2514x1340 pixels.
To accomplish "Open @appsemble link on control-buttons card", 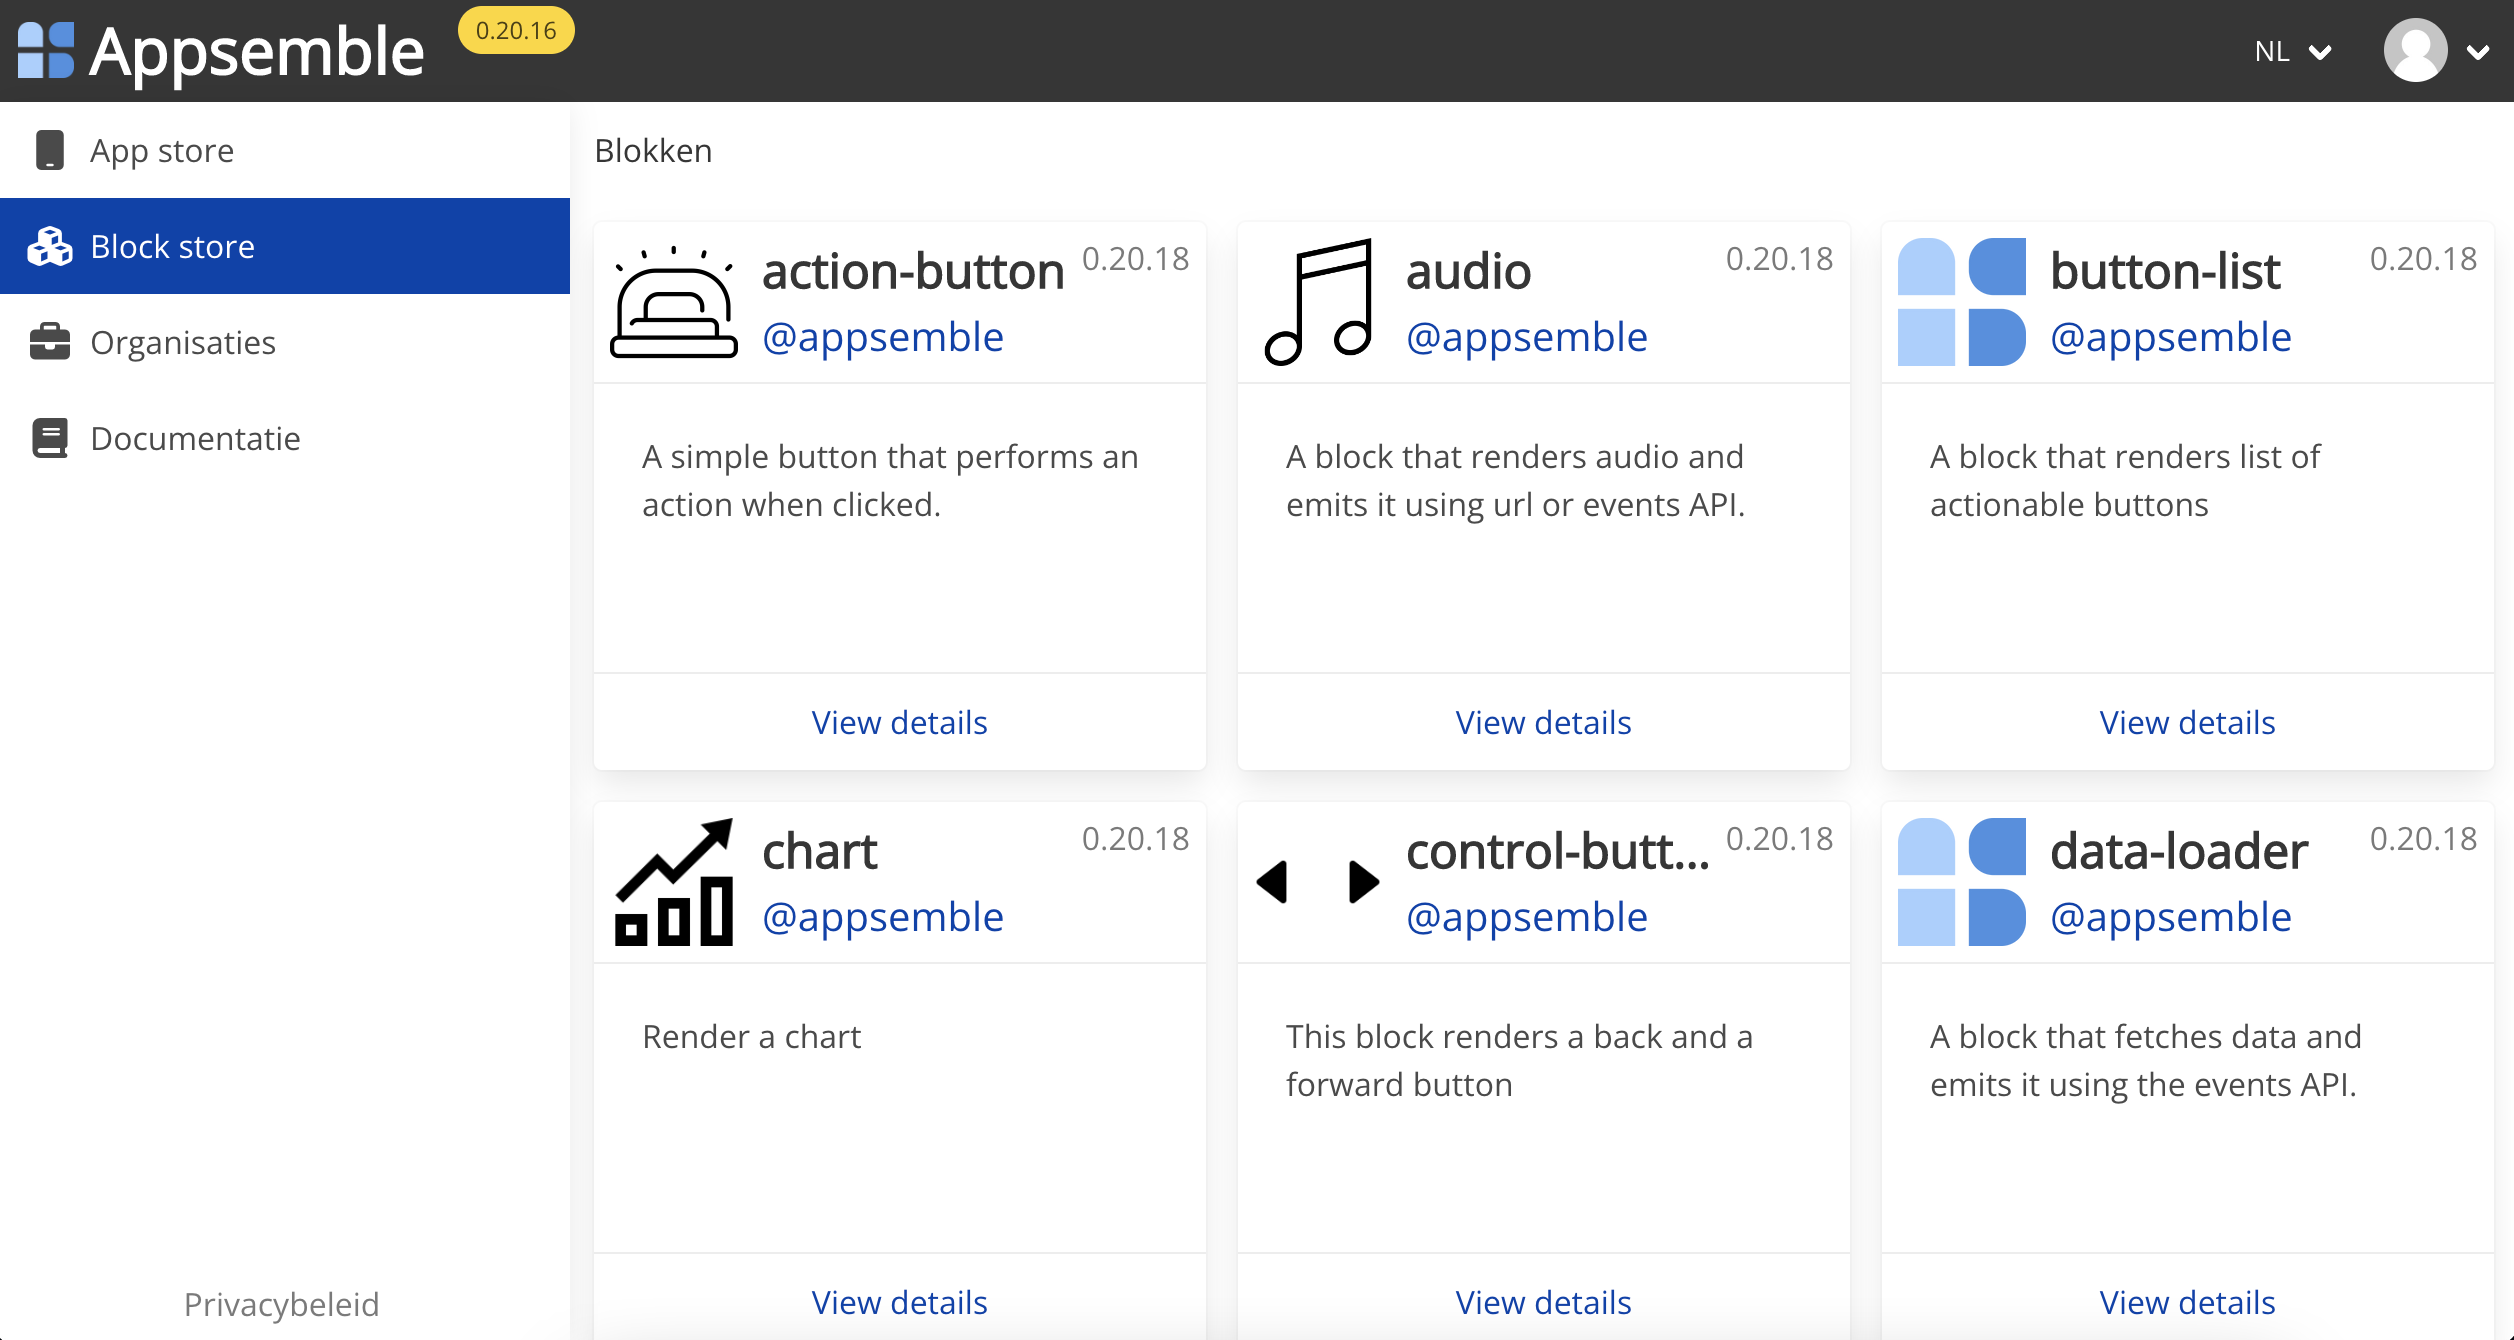I will tap(1527, 918).
